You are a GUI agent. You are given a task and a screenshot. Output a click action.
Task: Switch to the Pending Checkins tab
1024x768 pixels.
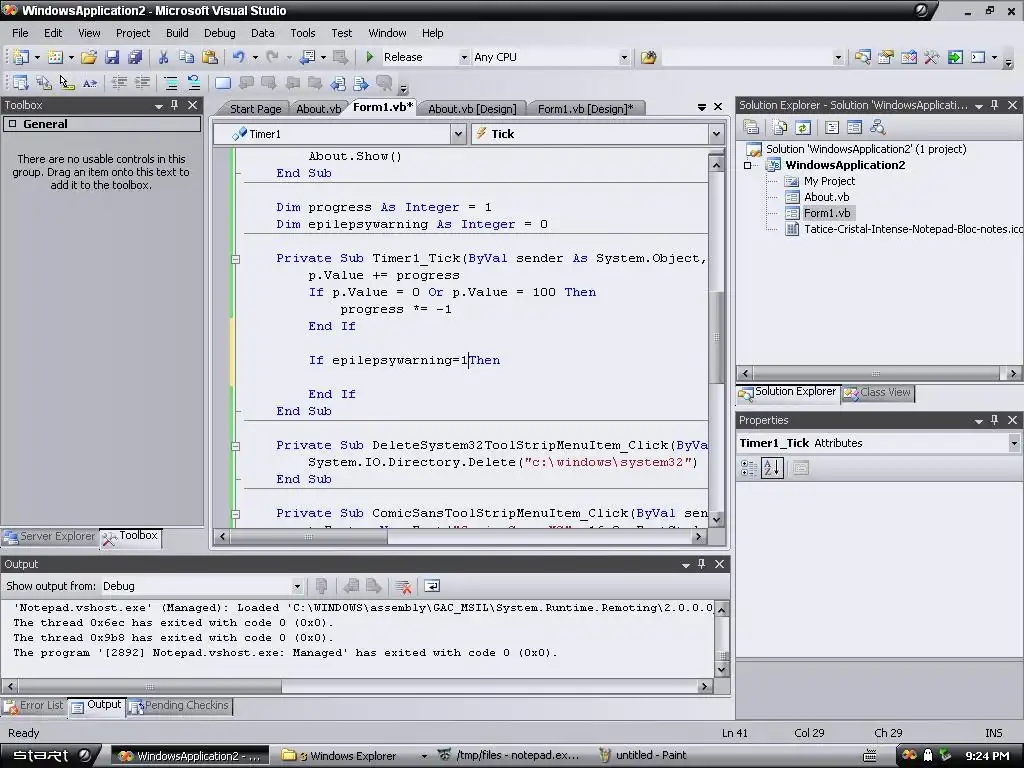[180, 706]
